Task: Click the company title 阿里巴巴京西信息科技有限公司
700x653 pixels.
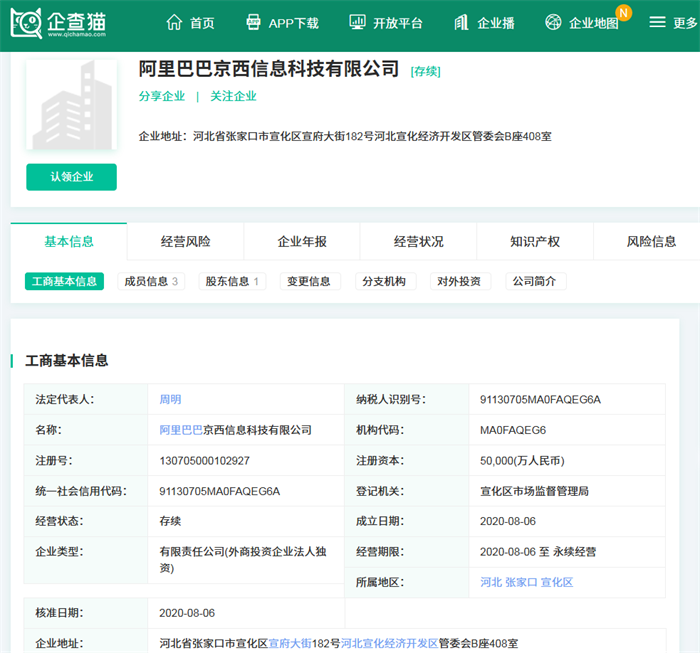Action: pyautogui.click(x=269, y=69)
